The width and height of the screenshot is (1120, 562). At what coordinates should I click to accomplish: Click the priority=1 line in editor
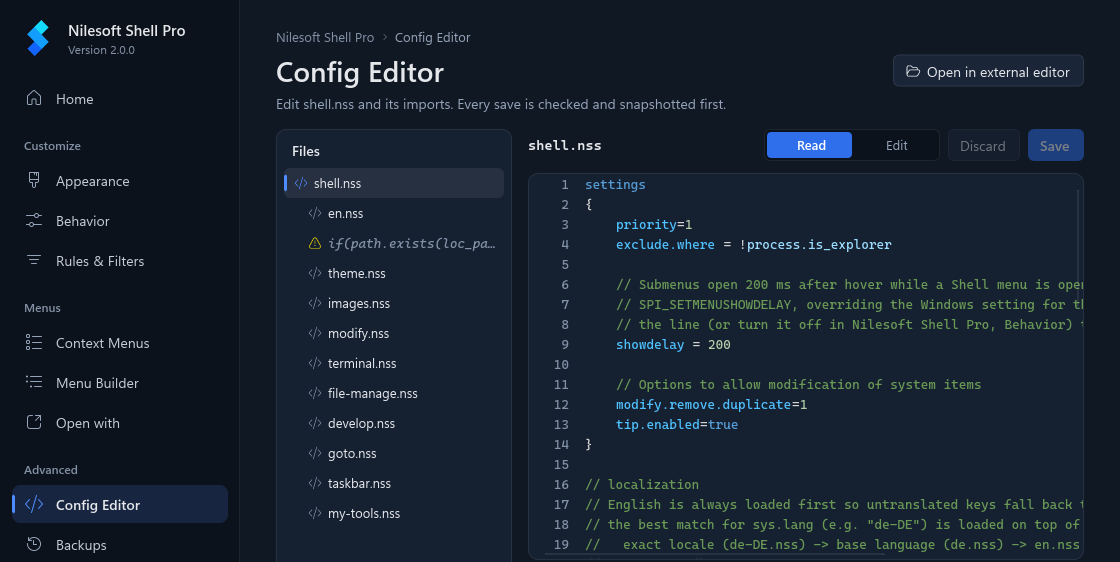654,224
